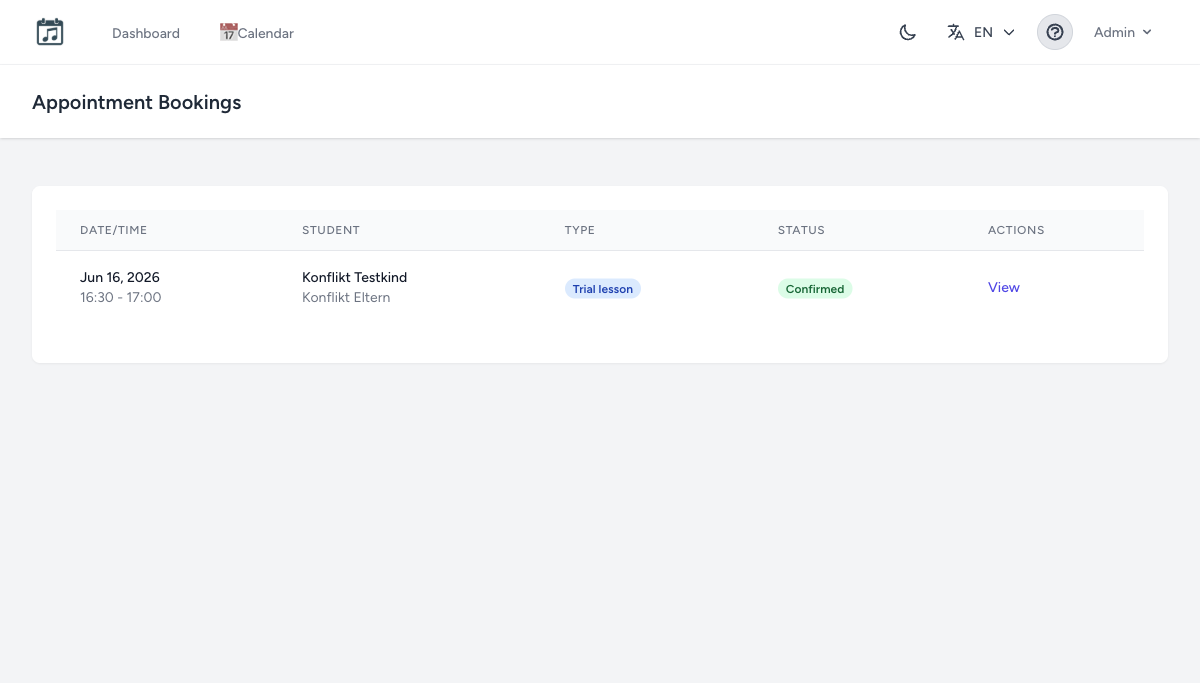Viewport: 1200px width, 683px height.
Task: Click the TYPE column header
Action: pyautogui.click(x=580, y=230)
